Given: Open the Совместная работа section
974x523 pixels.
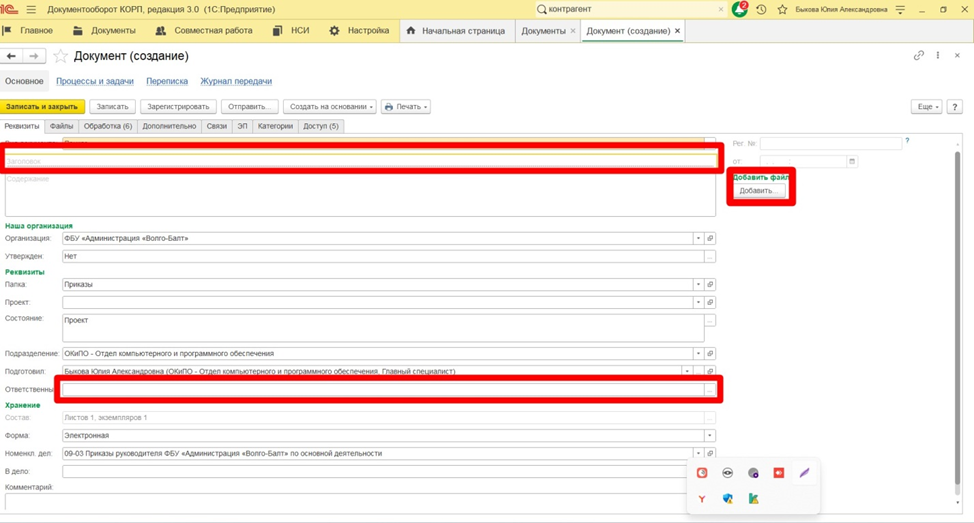Looking at the screenshot, I should [x=204, y=30].
